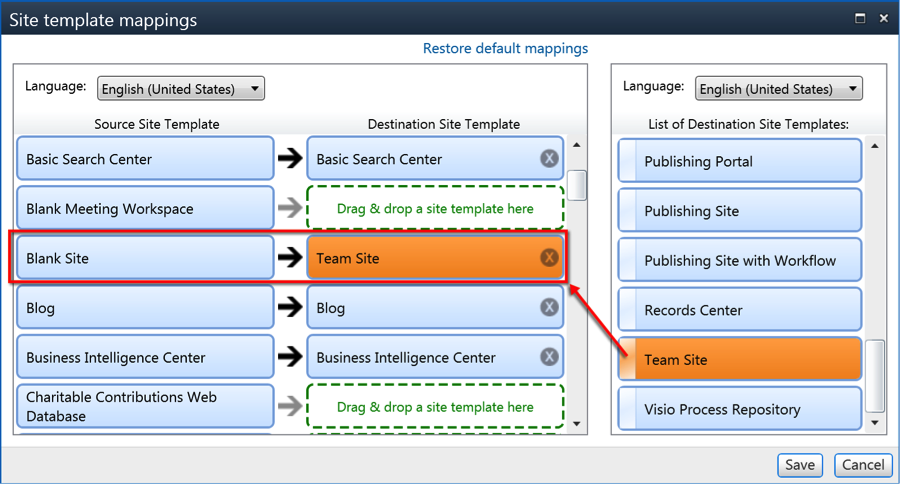The width and height of the screenshot is (900, 484).
Task: Click the gray arrow next to Charitable Contributions
Action: pyautogui.click(x=290, y=406)
